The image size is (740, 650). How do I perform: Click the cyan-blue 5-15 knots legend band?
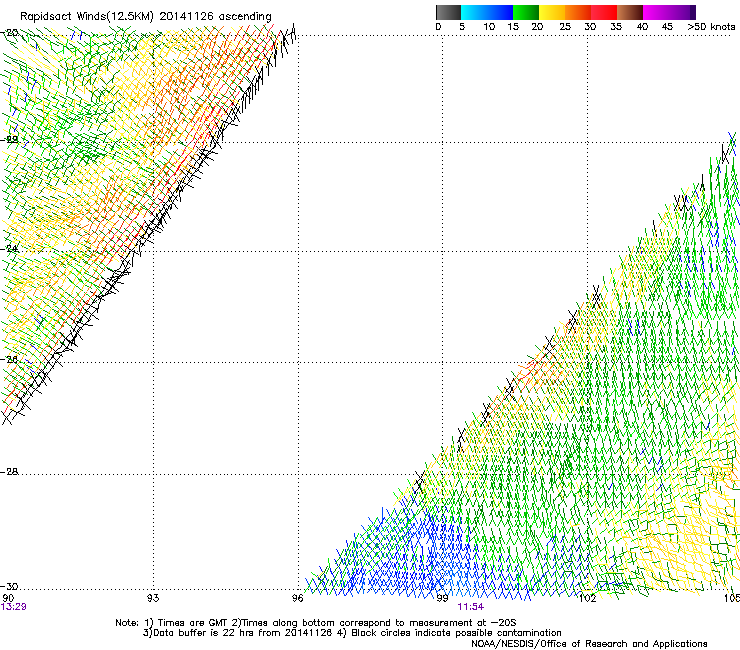(x=487, y=12)
